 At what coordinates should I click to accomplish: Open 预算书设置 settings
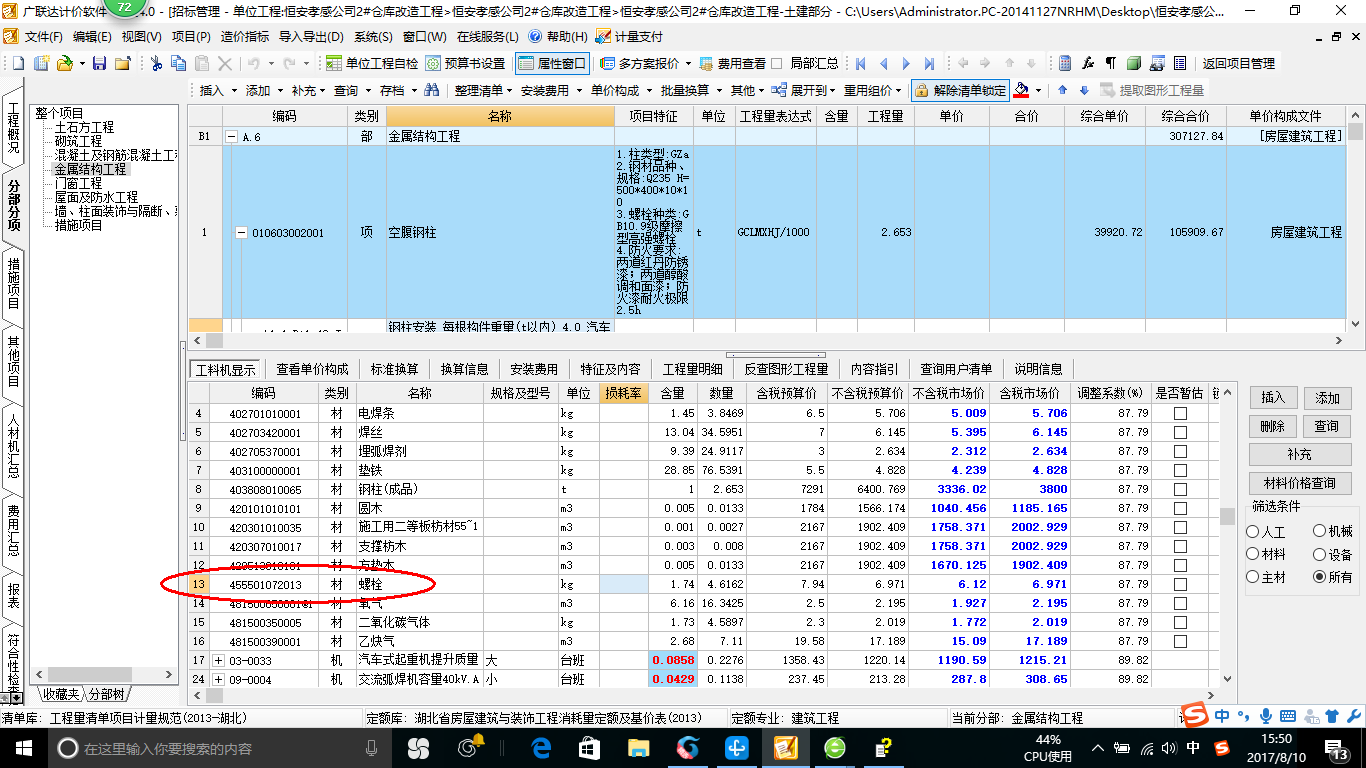click(x=465, y=63)
